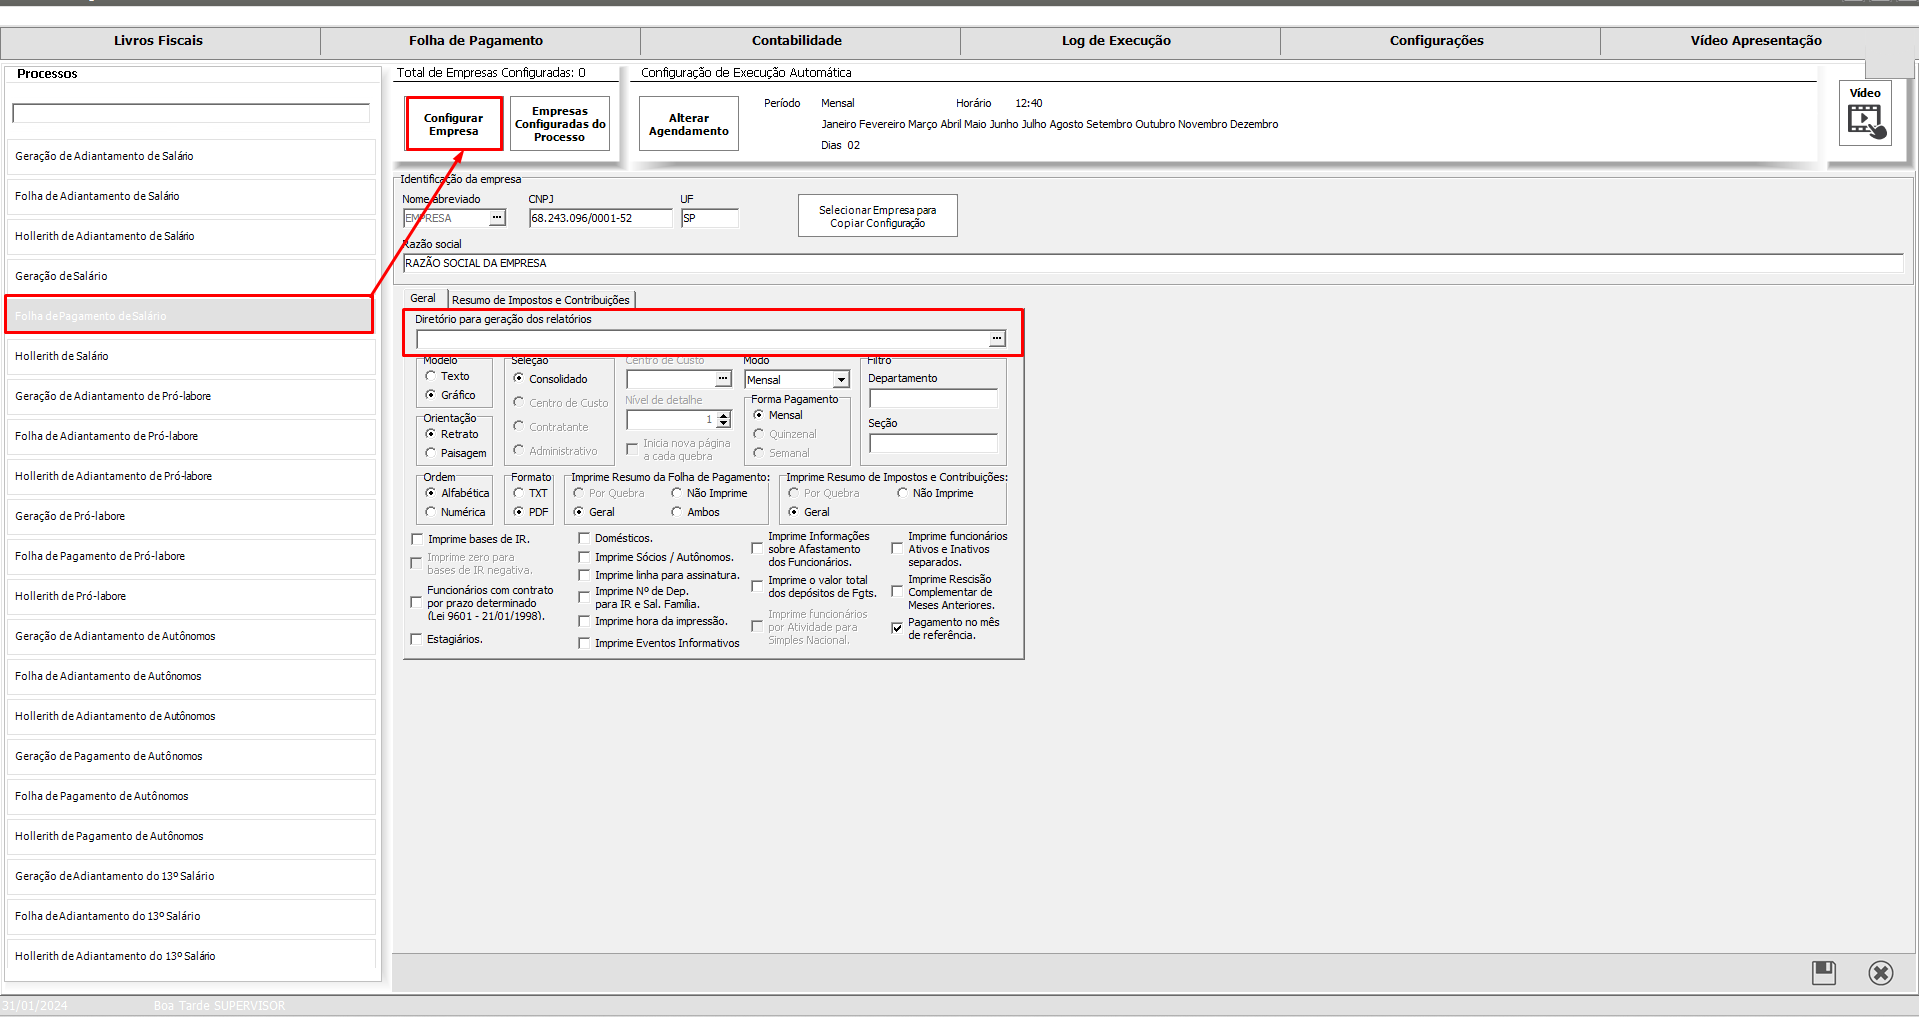
Task: Select Folha de Adiantamento de Salário process
Action: click(191, 196)
